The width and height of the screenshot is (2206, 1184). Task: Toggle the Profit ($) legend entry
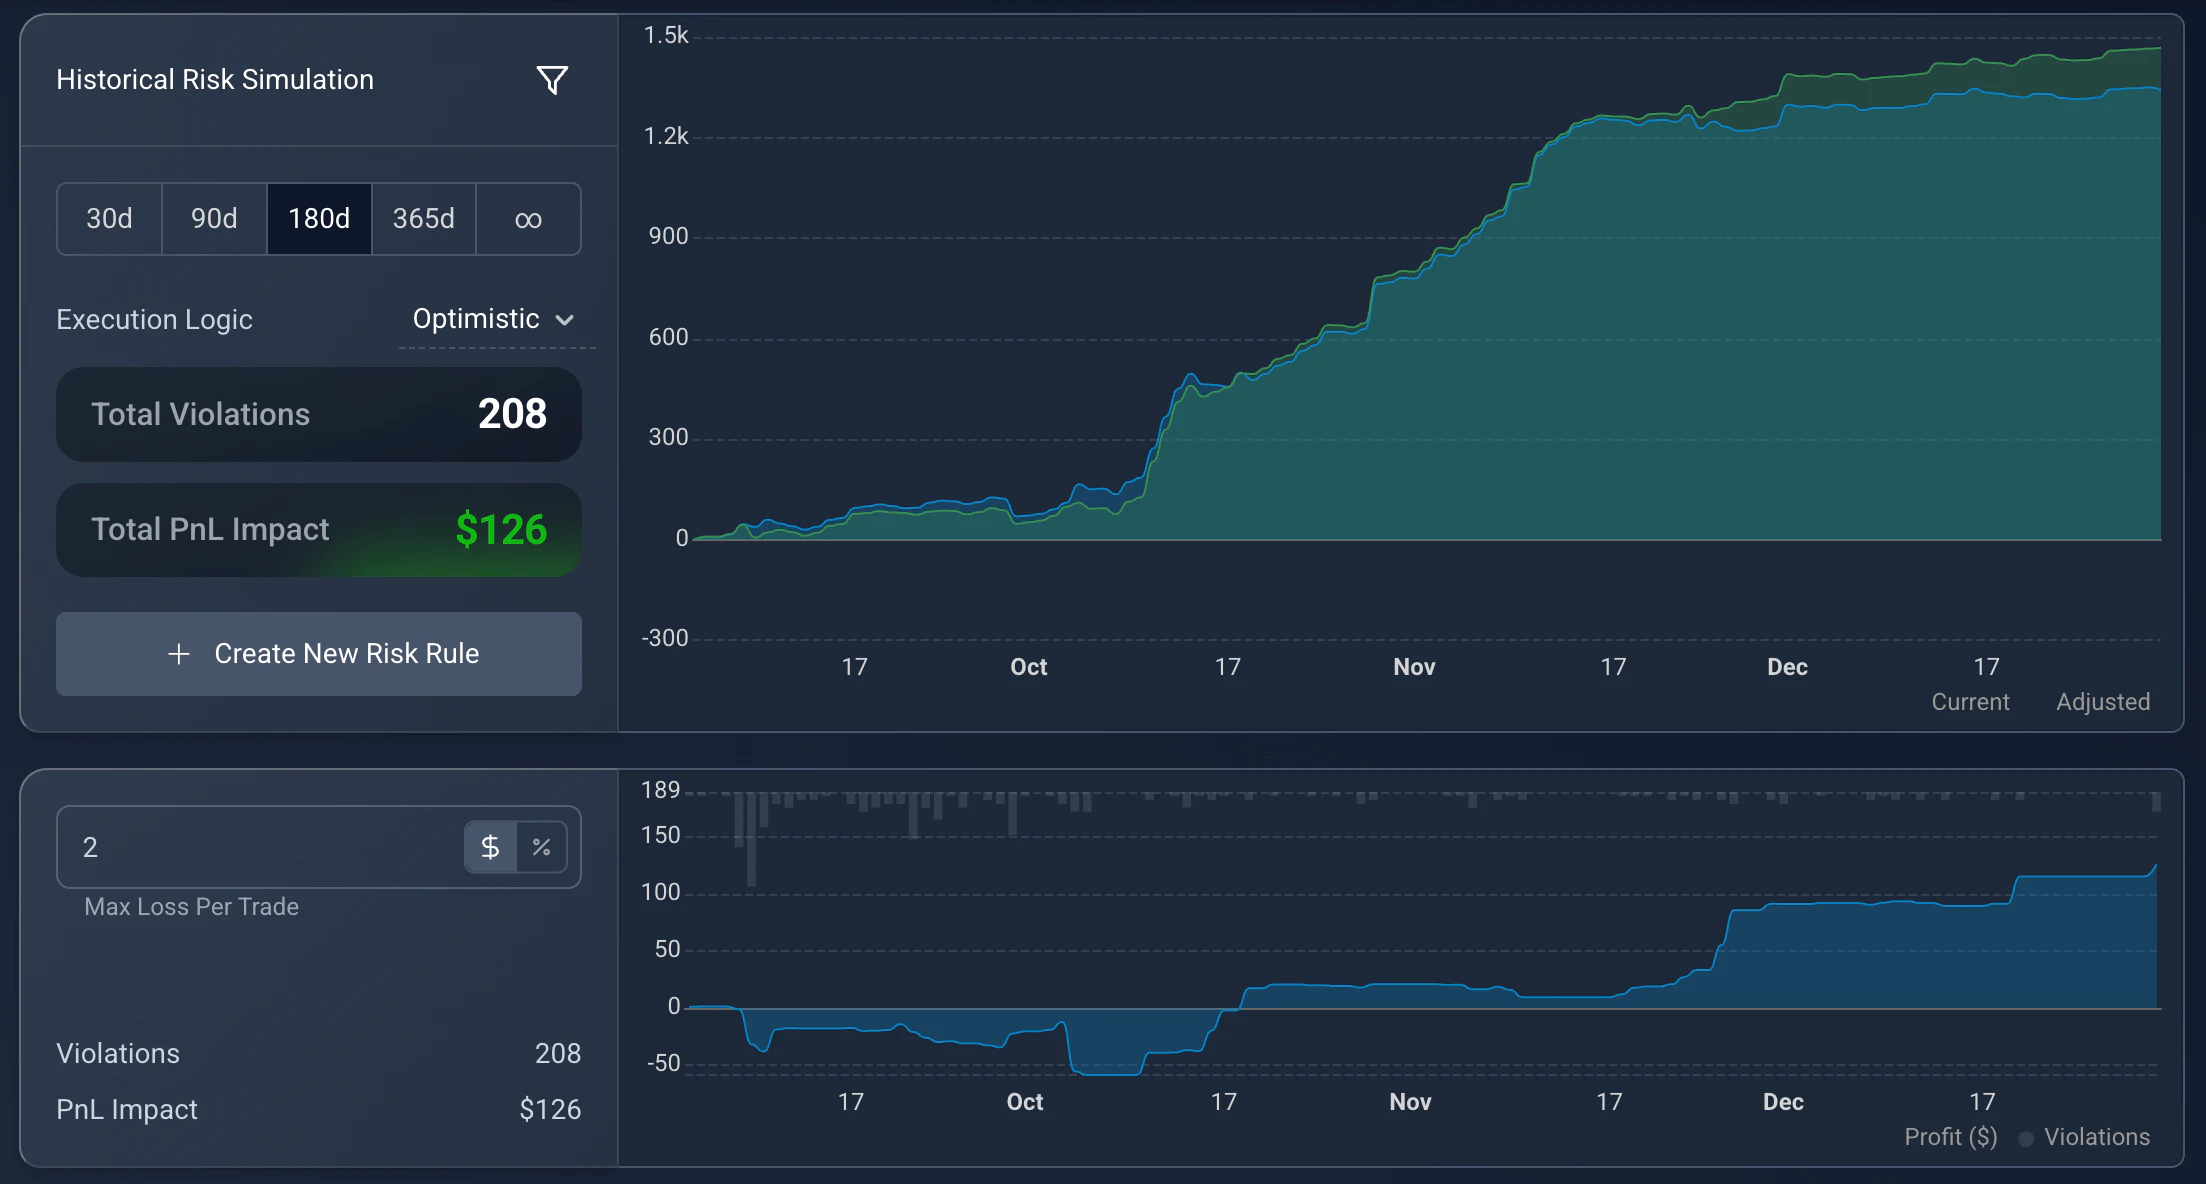1950,1137
